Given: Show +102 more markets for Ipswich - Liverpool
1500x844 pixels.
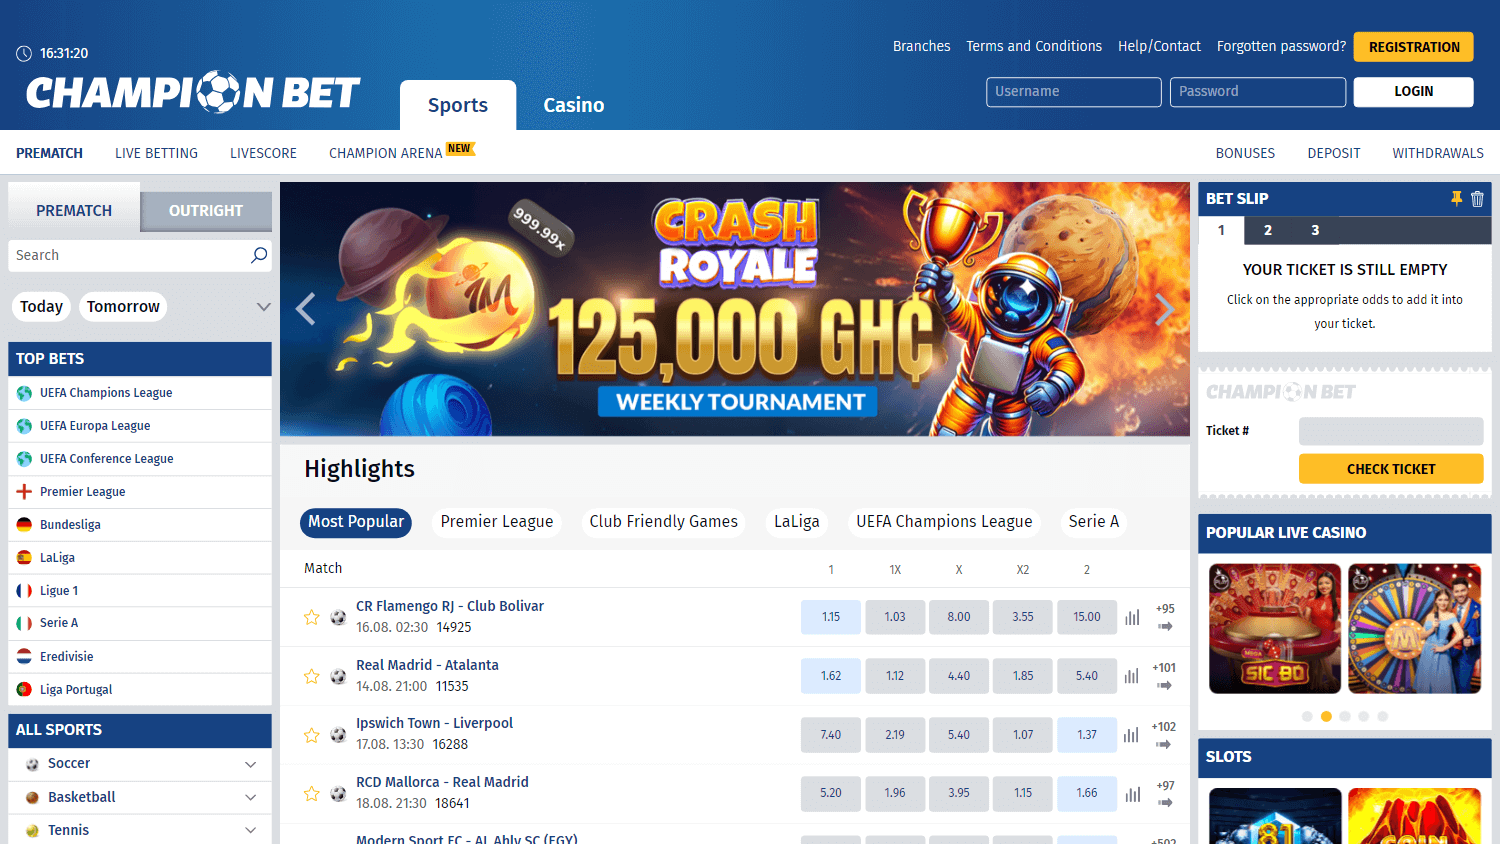Looking at the screenshot, I should tap(1165, 735).
